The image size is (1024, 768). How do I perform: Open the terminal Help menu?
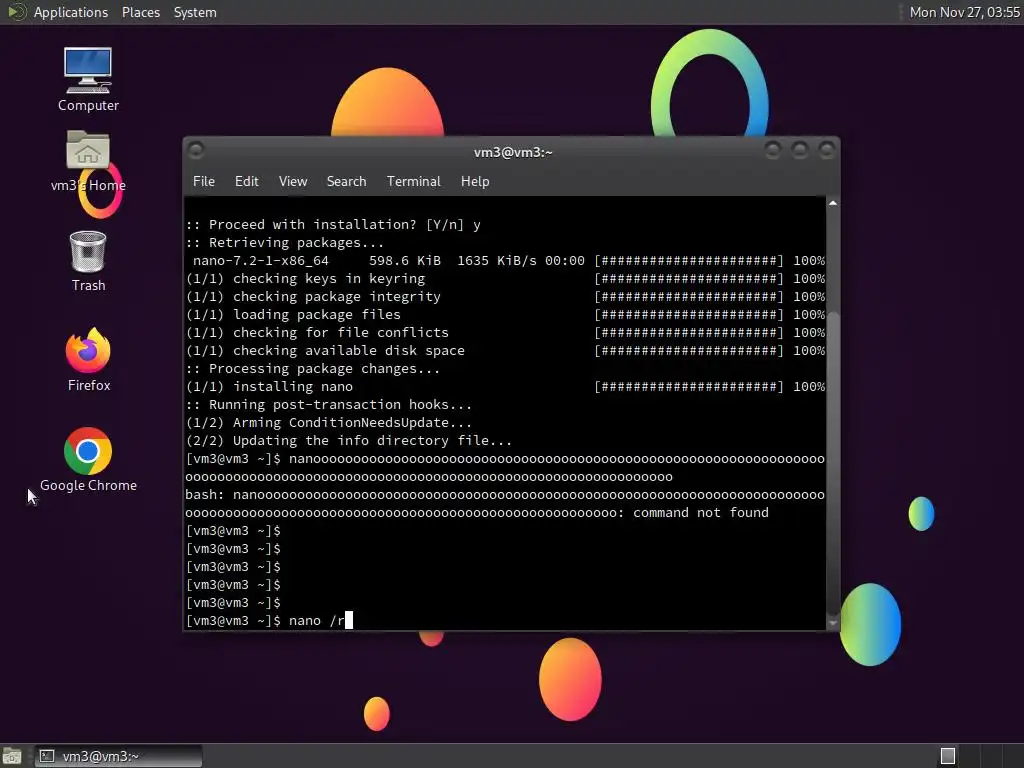[475, 182]
